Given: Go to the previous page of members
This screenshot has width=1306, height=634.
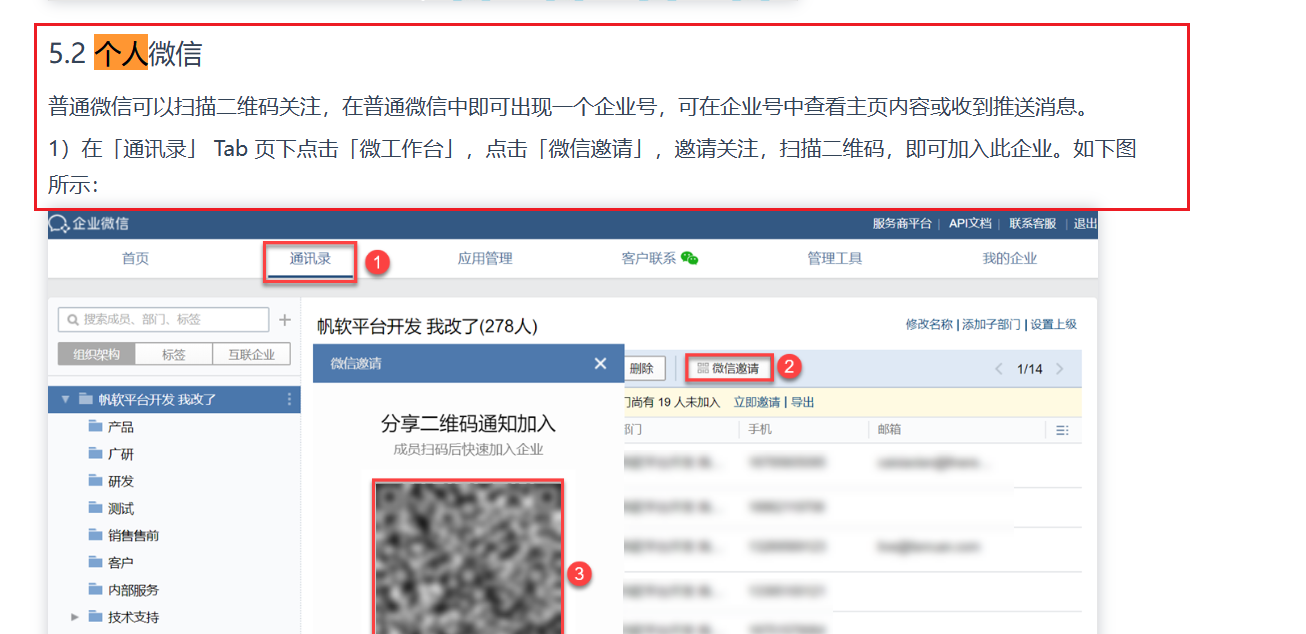Looking at the screenshot, I should pos(998,369).
